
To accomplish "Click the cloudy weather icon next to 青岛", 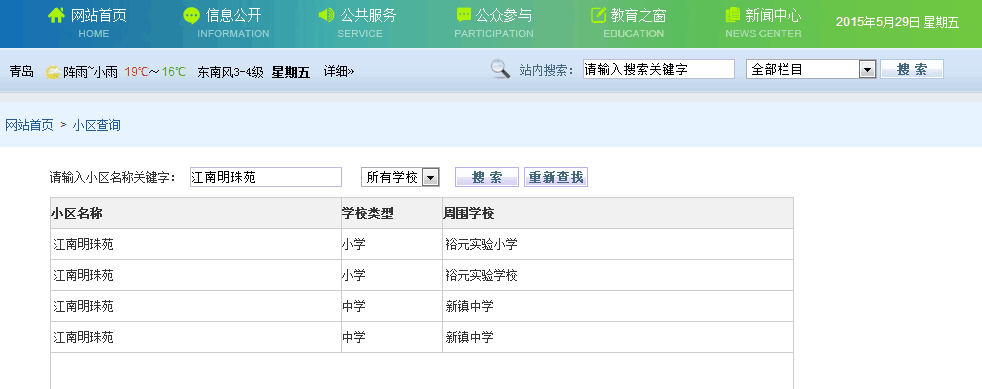I will point(53,72).
